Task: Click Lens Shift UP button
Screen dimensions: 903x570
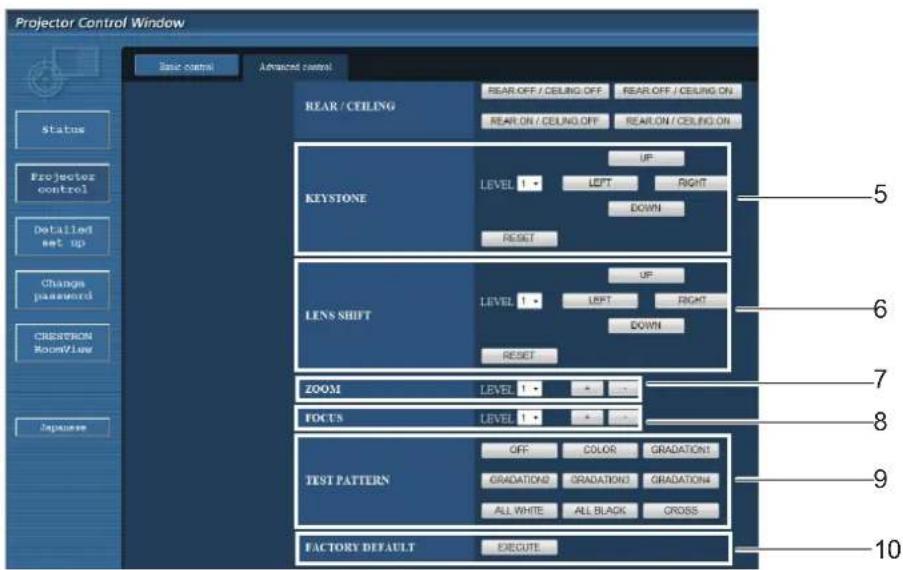Action: pyautogui.click(x=646, y=276)
